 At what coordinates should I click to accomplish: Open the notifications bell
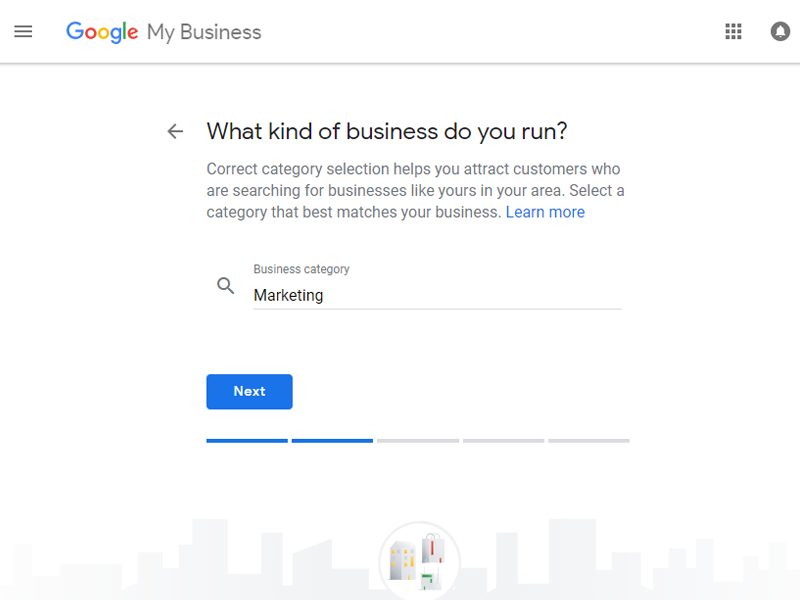coord(780,32)
